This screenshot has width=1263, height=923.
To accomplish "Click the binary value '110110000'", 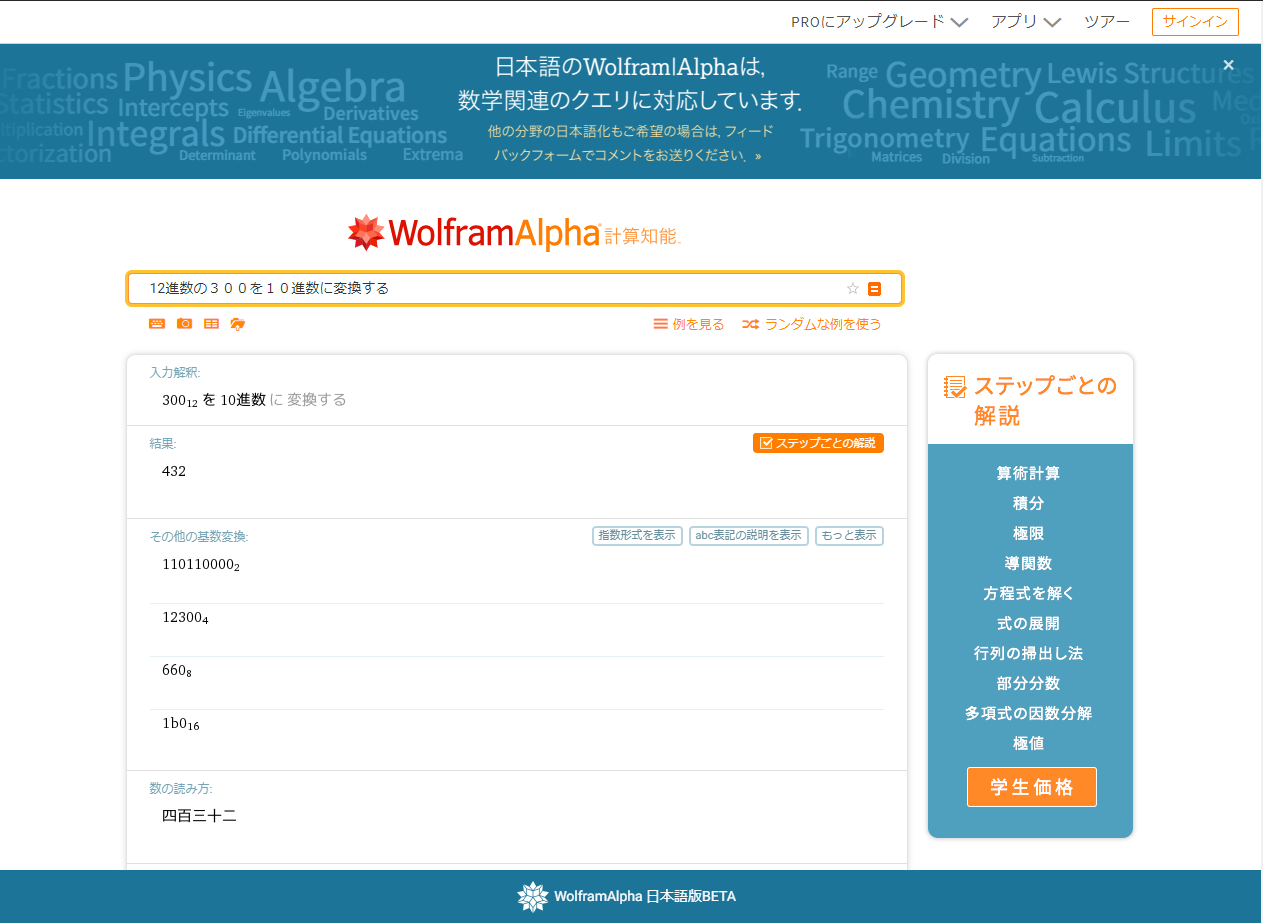I will [x=201, y=565].
